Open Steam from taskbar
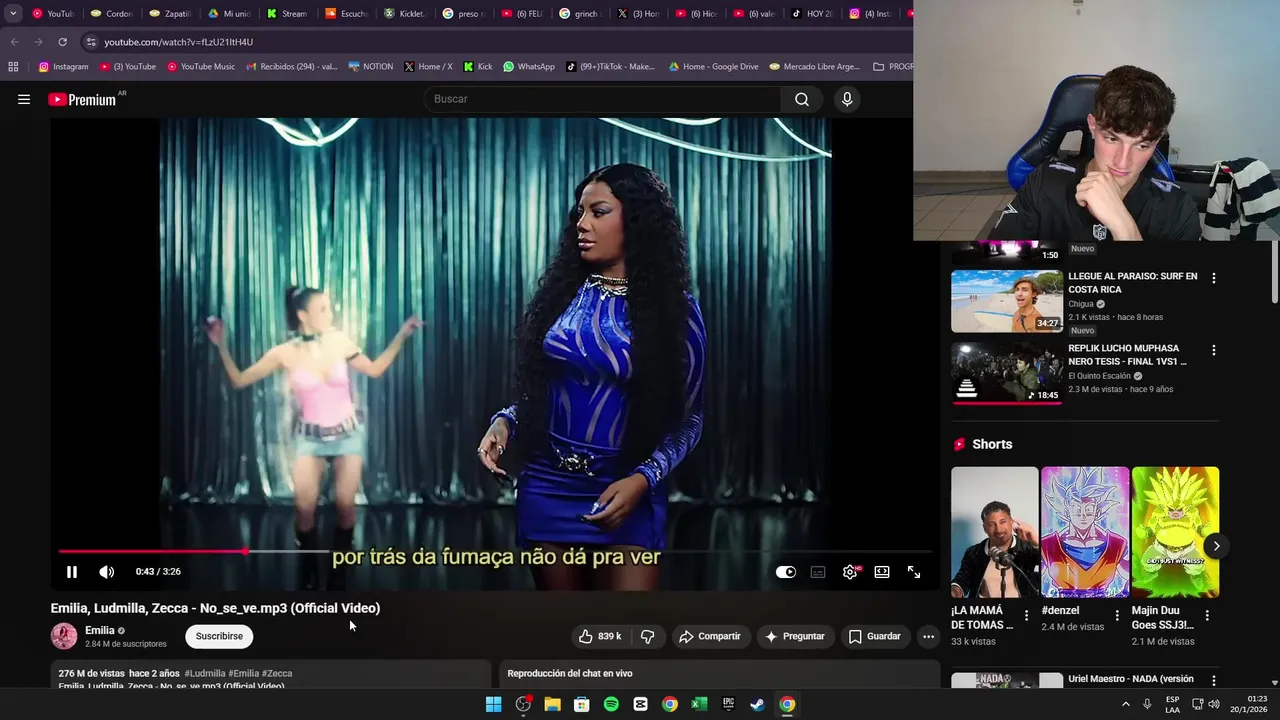This screenshot has width=1280, height=720. 758,704
